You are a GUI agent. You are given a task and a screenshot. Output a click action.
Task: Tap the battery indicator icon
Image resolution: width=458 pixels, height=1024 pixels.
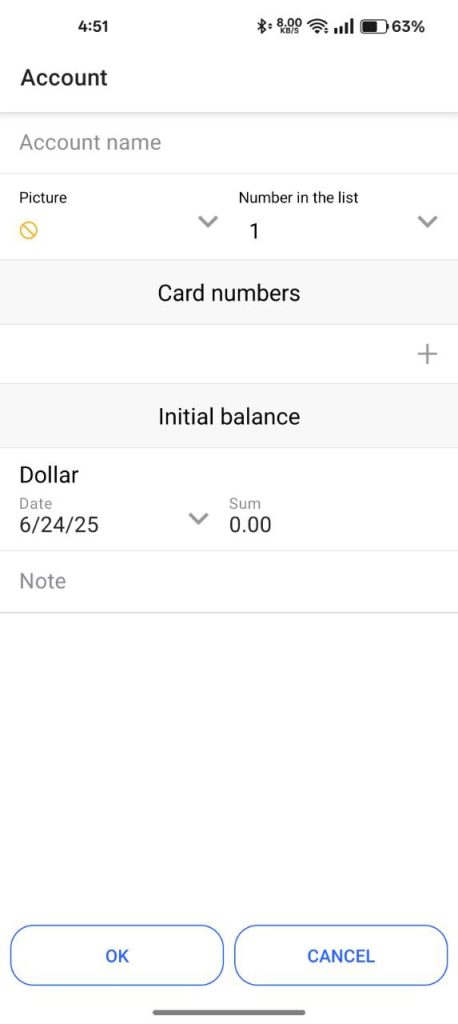374,27
